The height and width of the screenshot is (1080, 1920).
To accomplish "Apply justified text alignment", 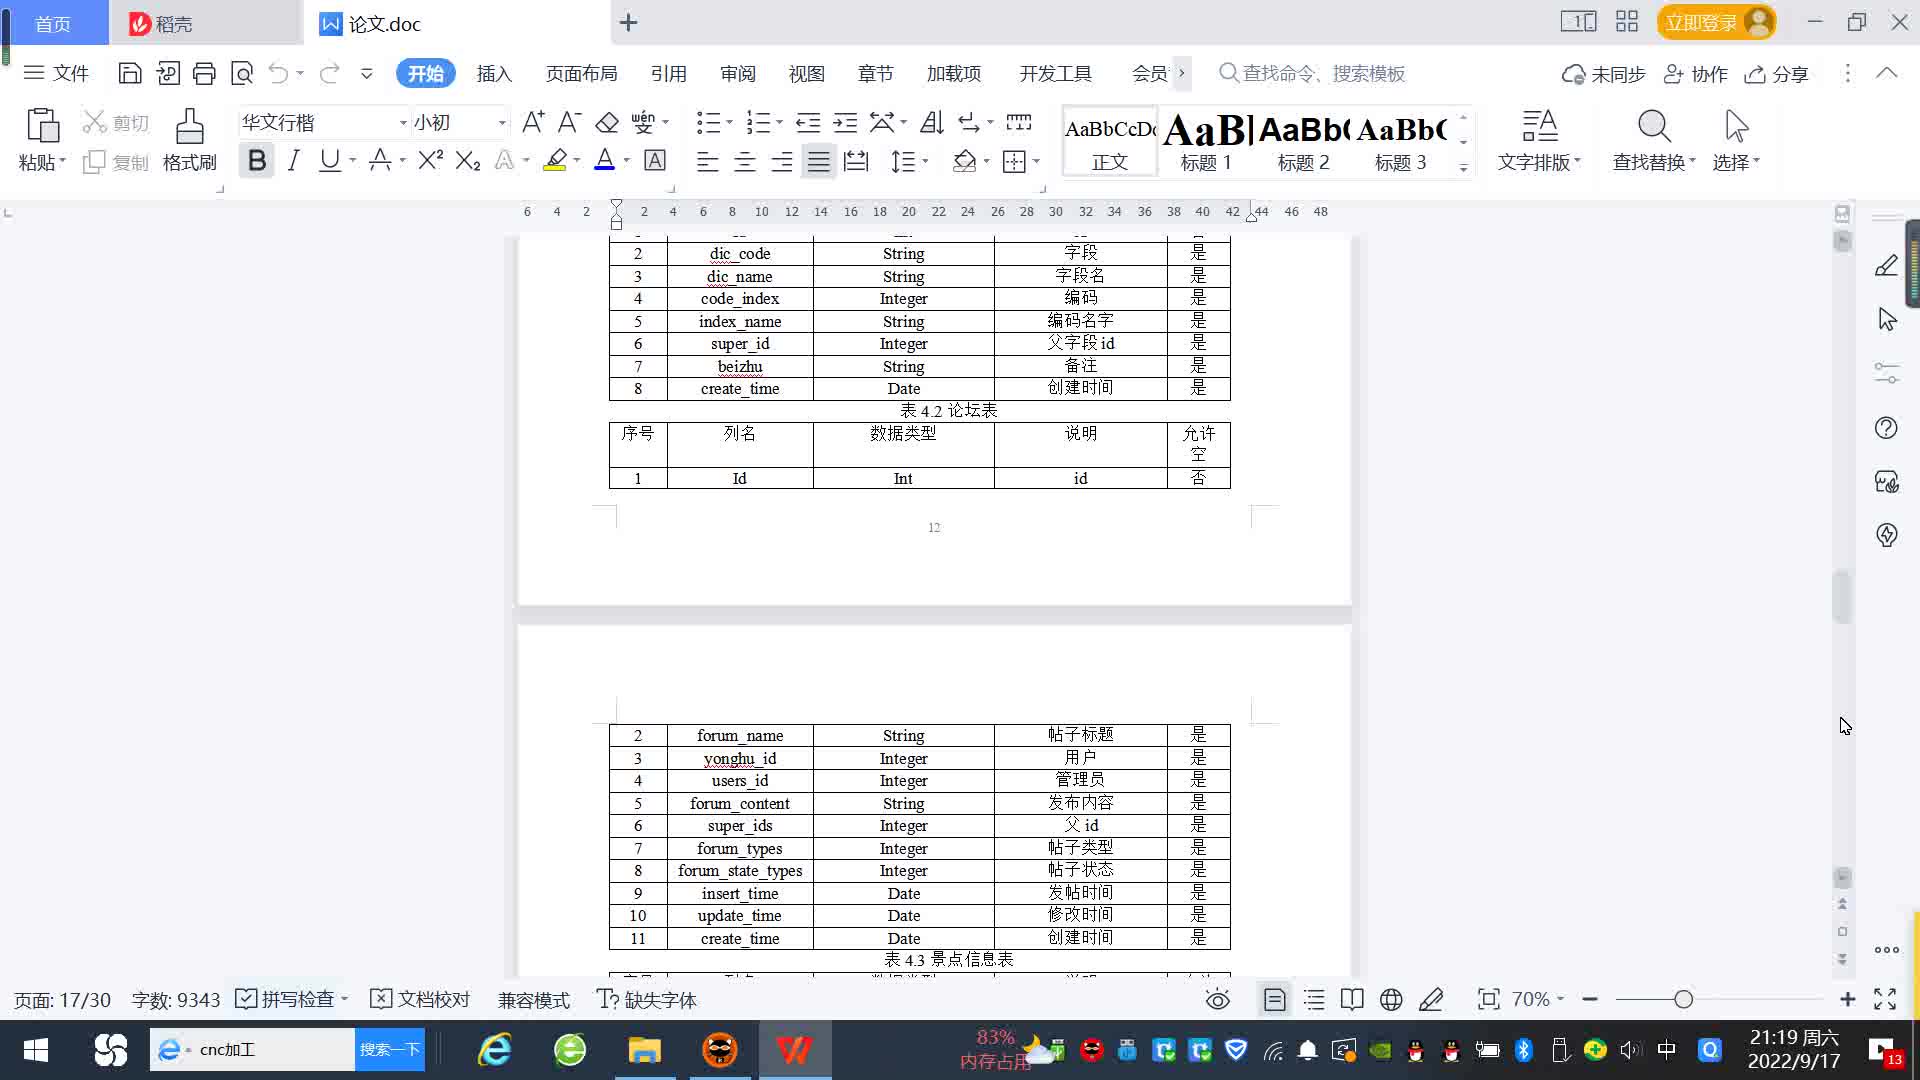I will point(819,161).
